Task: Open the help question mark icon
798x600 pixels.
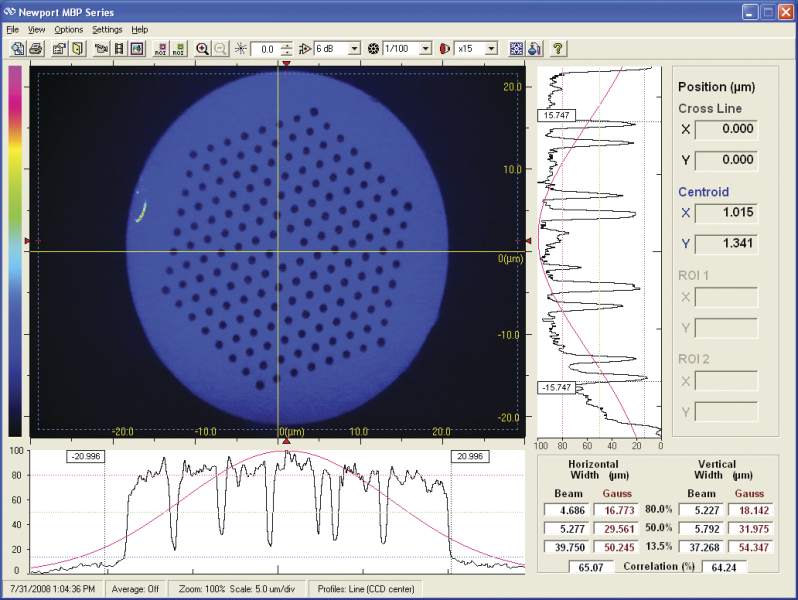Action: pyautogui.click(x=557, y=48)
